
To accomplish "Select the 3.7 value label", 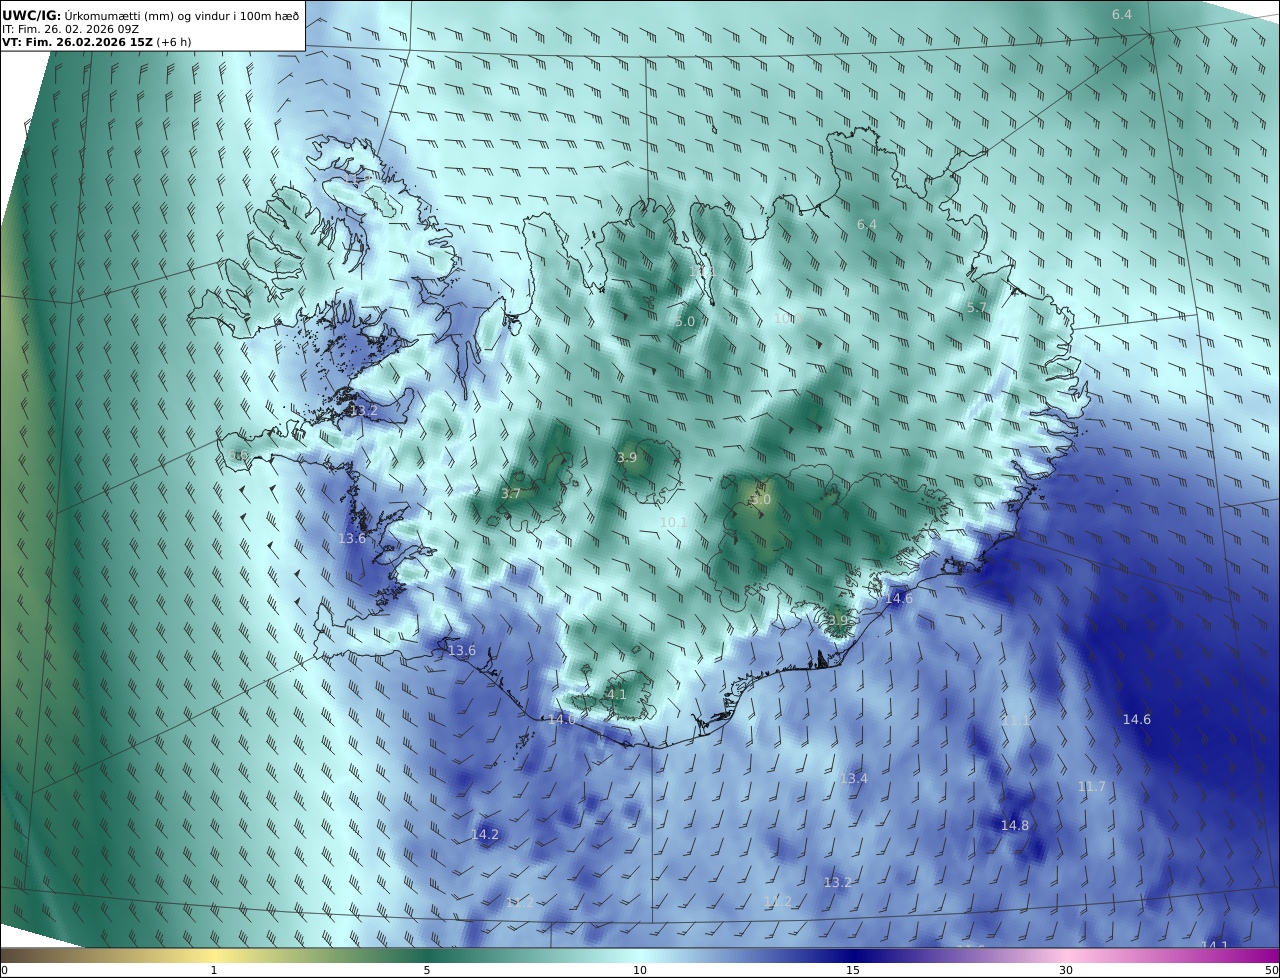I will pos(511,494).
